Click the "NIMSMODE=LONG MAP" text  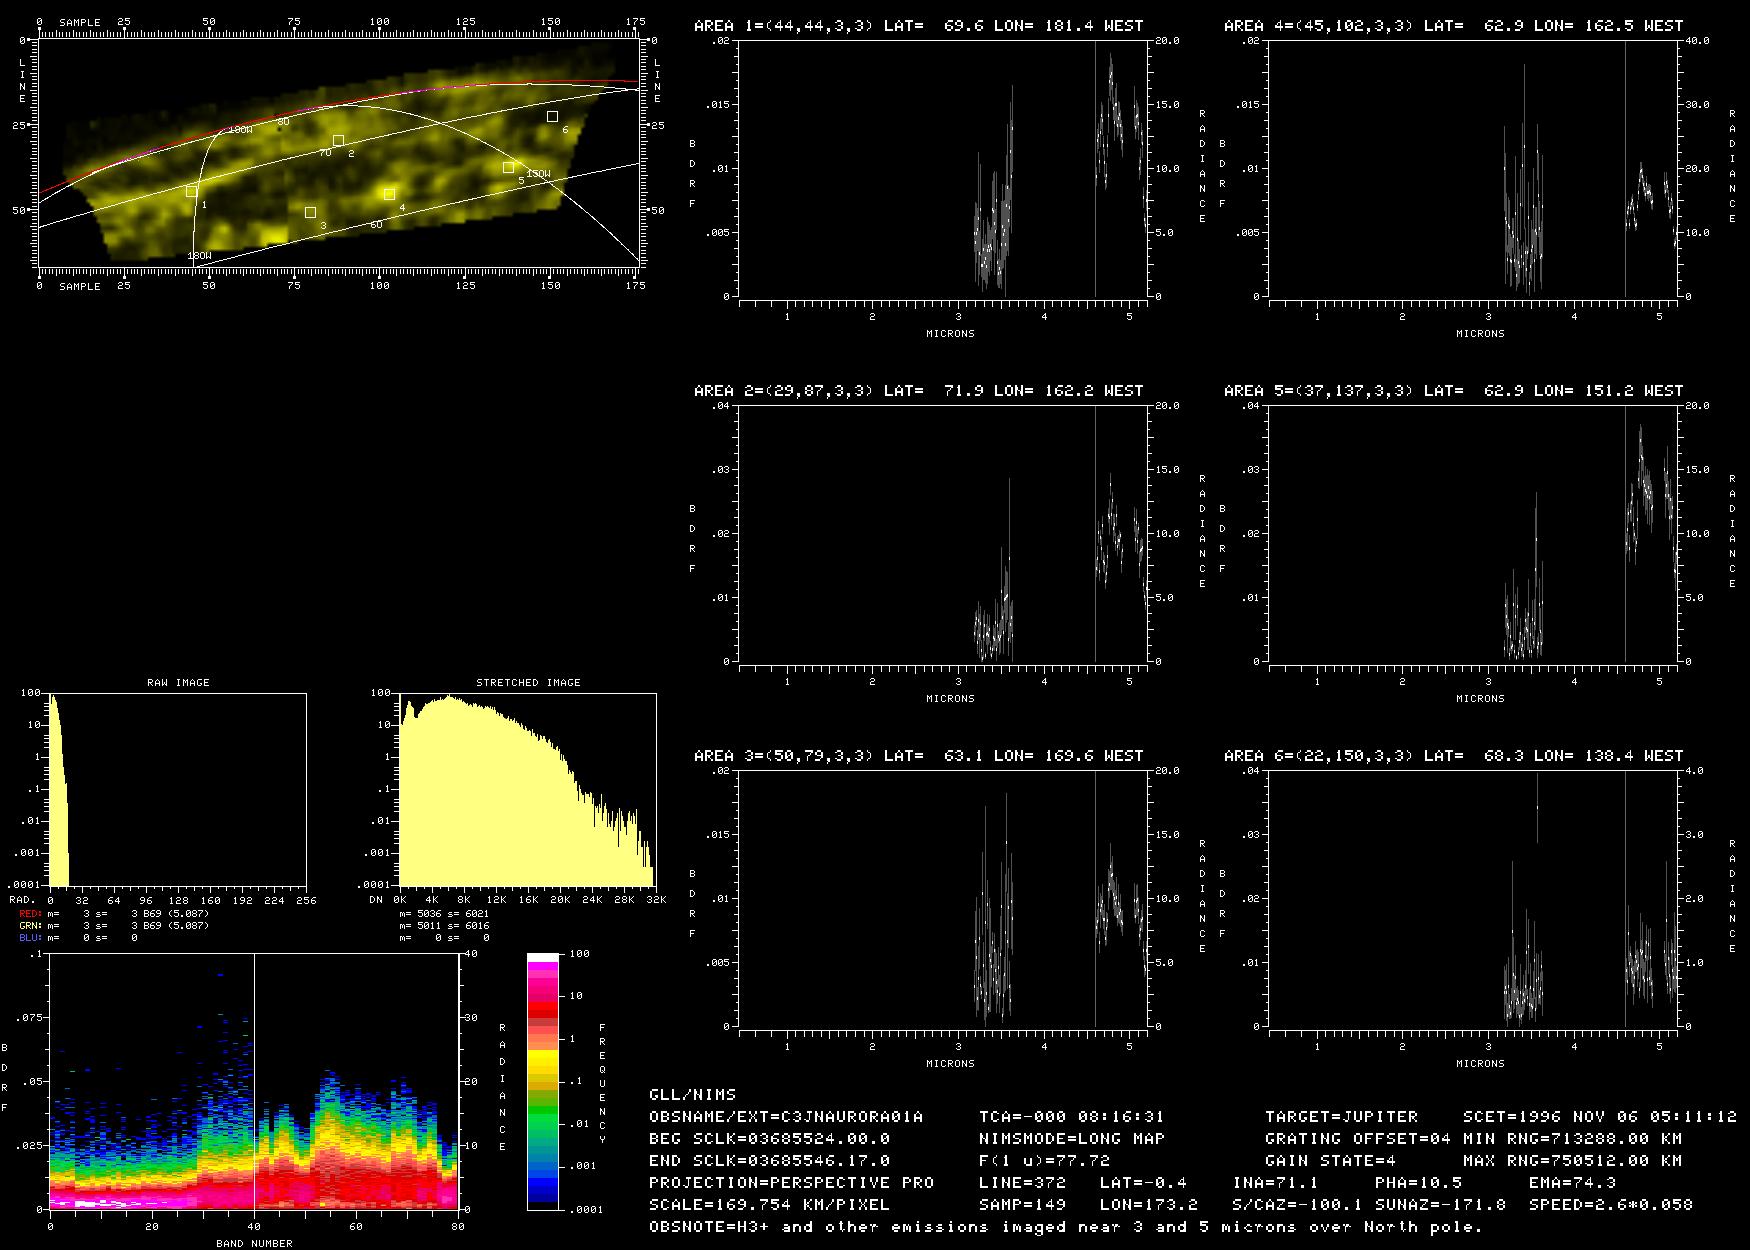click(1072, 1139)
